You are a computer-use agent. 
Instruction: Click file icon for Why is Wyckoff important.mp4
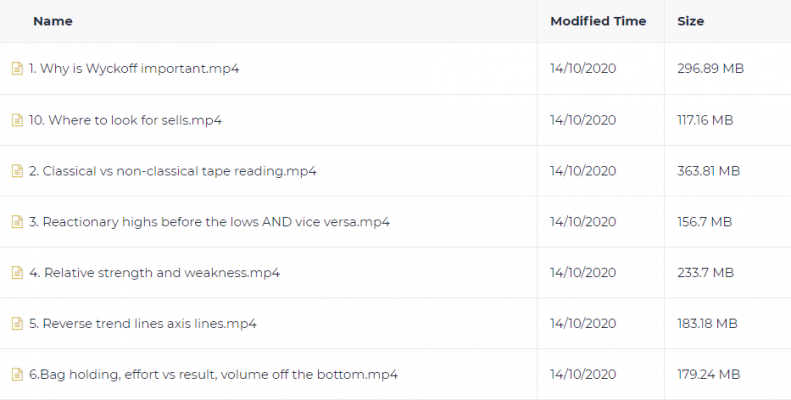(17, 69)
